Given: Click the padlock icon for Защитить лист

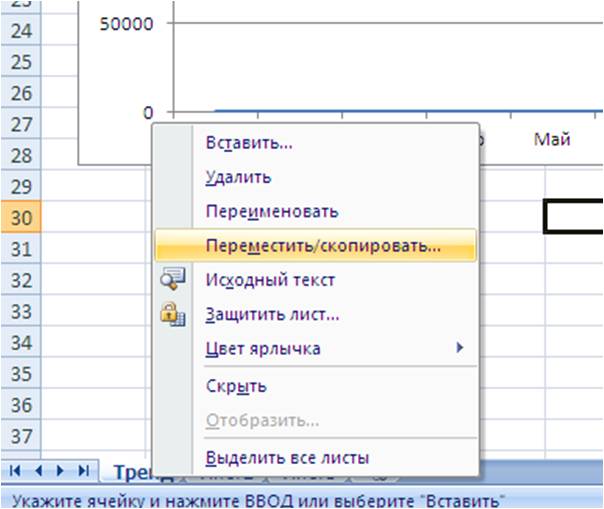Looking at the screenshot, I should [x=173, y=314].
